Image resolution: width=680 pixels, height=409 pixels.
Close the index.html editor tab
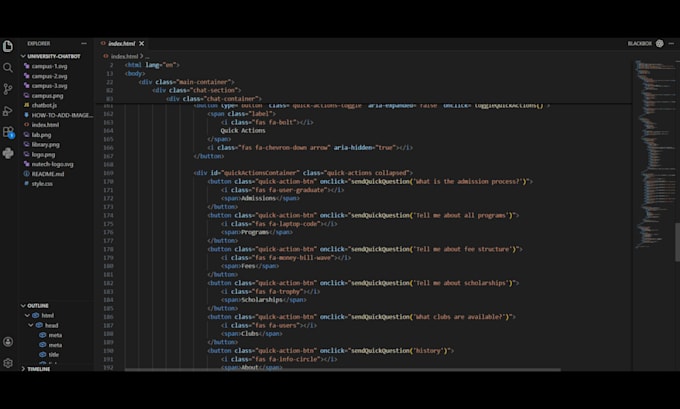pyautogui.click(x=141, y=43)
